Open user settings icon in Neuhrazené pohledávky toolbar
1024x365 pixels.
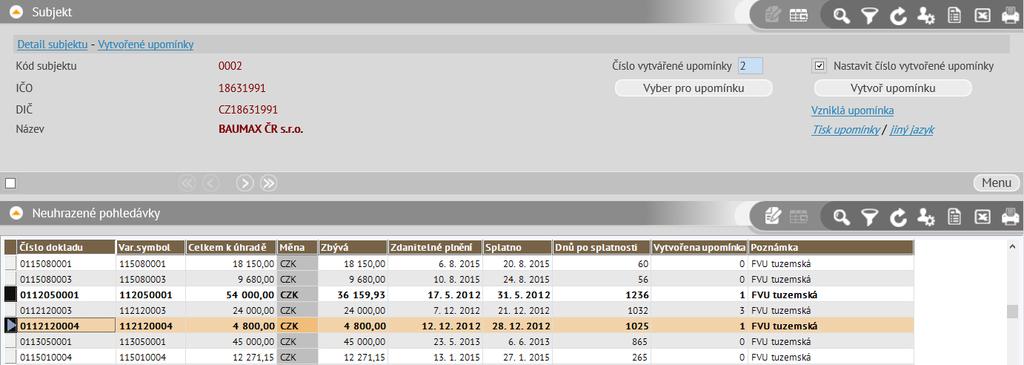tap(925, 216)
